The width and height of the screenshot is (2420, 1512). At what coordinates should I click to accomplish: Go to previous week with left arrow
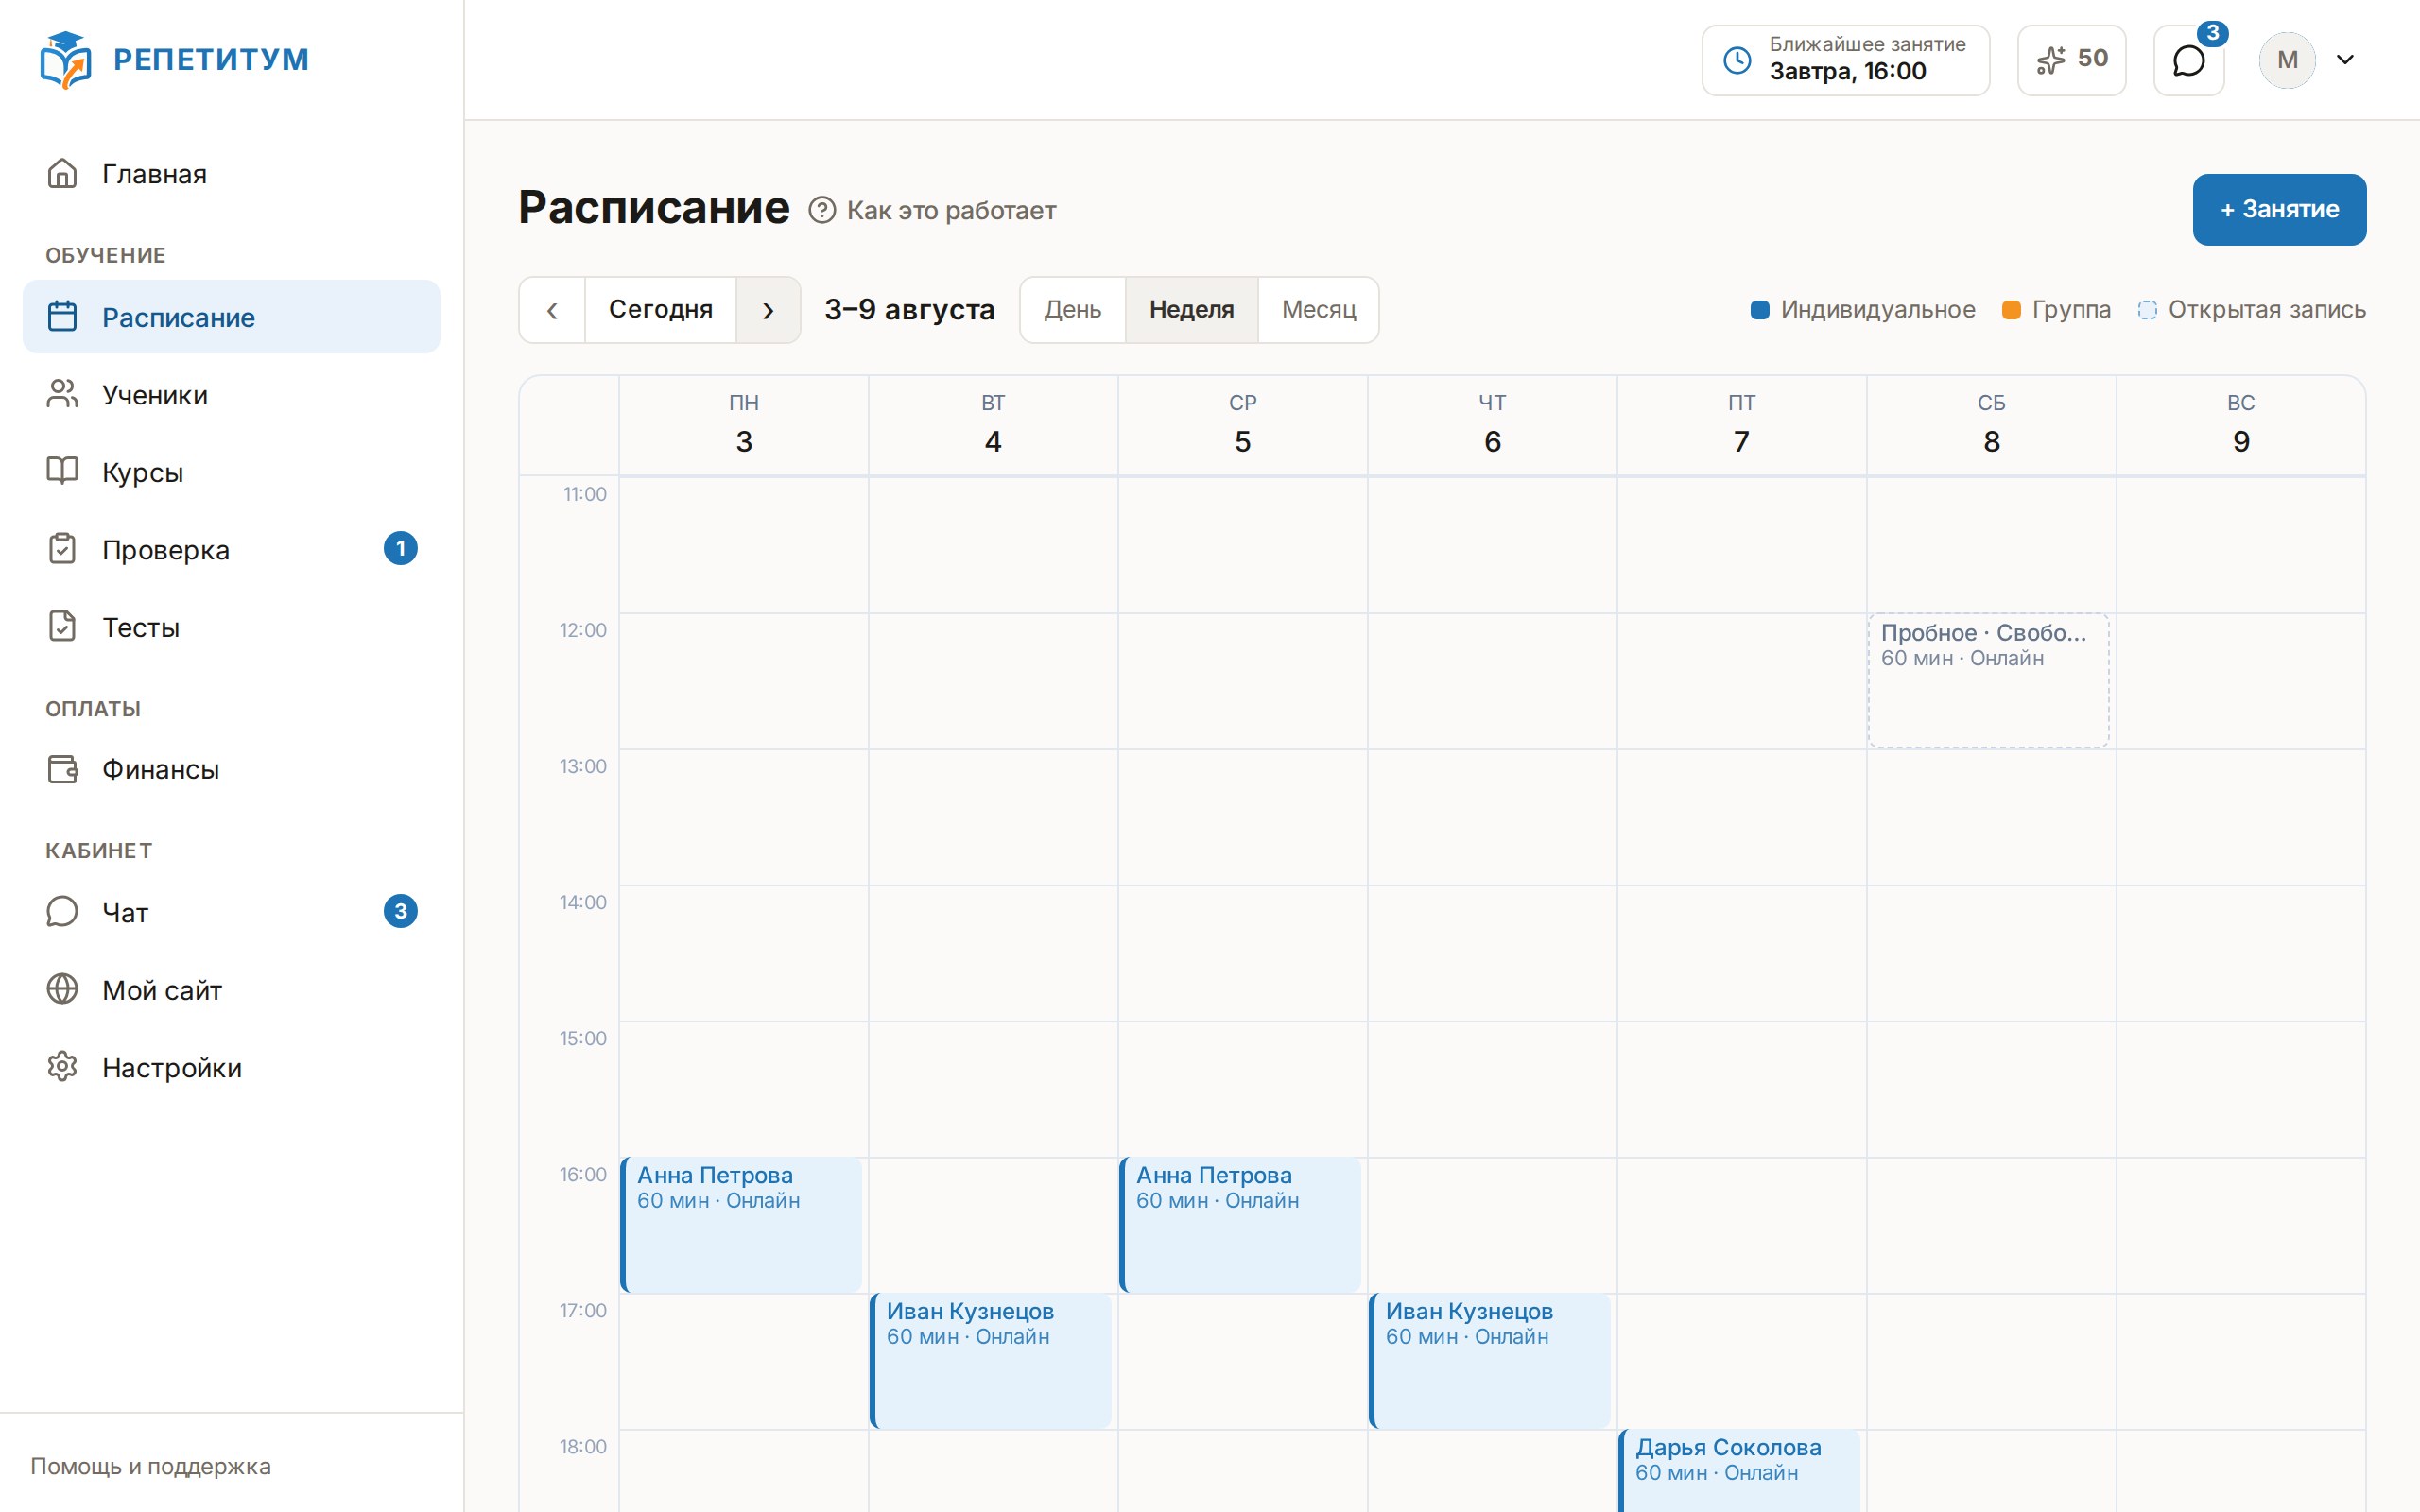click(x=552, y=310)
